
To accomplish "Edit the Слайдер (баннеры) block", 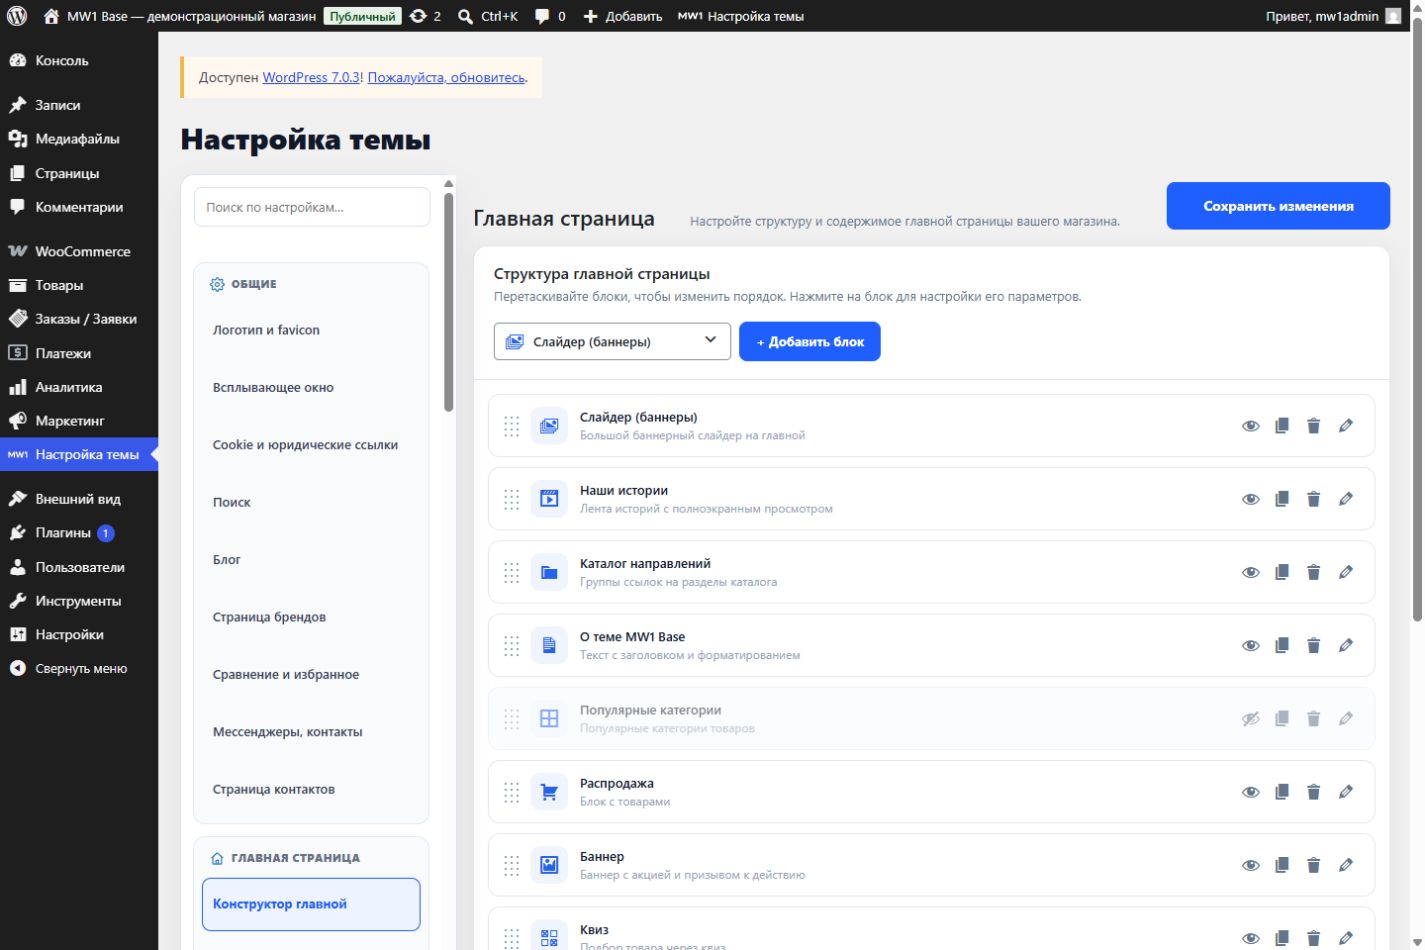I will 1346,426.
